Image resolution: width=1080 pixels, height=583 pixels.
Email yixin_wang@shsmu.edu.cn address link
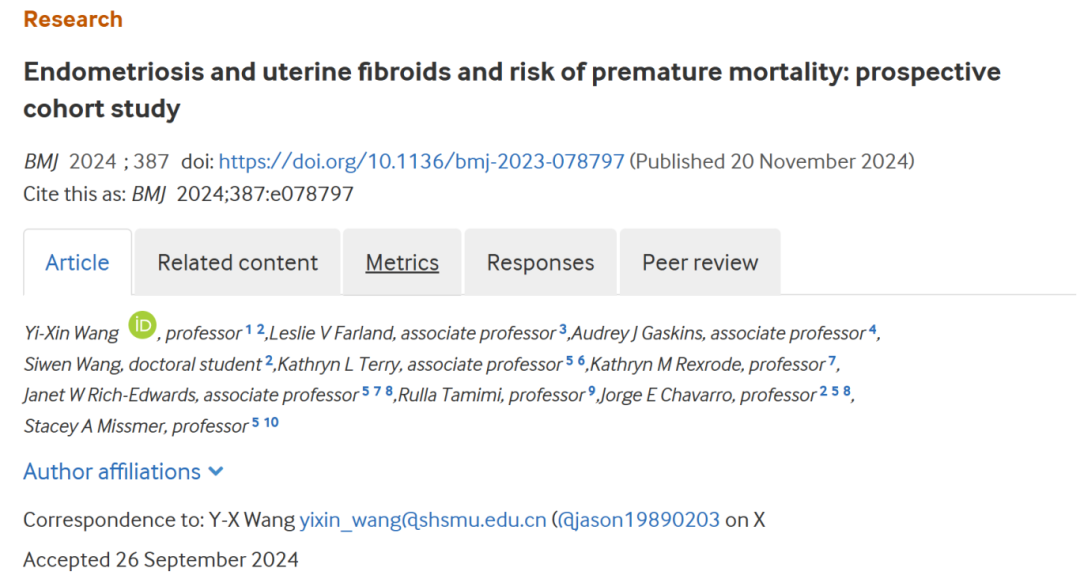point(423,520)
